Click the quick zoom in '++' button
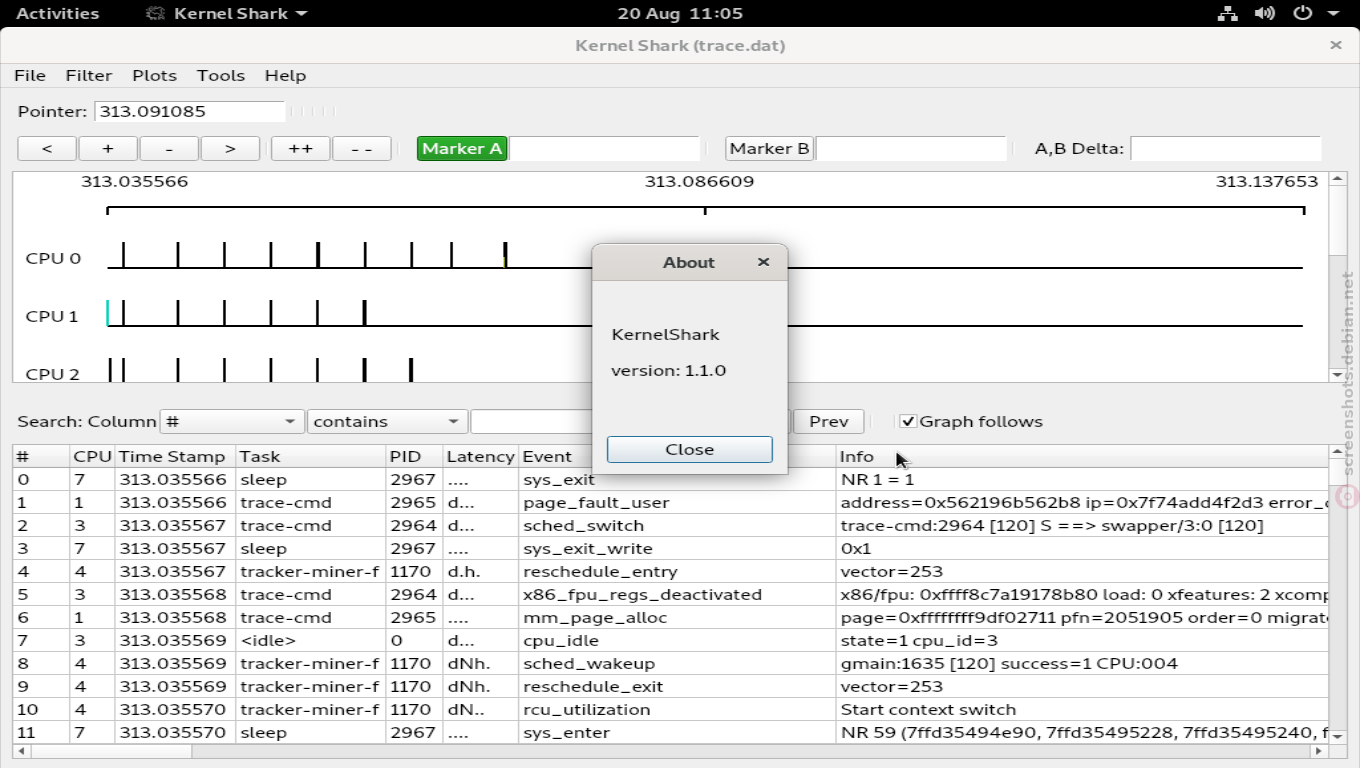1360x768 pixels. (300, 148)
